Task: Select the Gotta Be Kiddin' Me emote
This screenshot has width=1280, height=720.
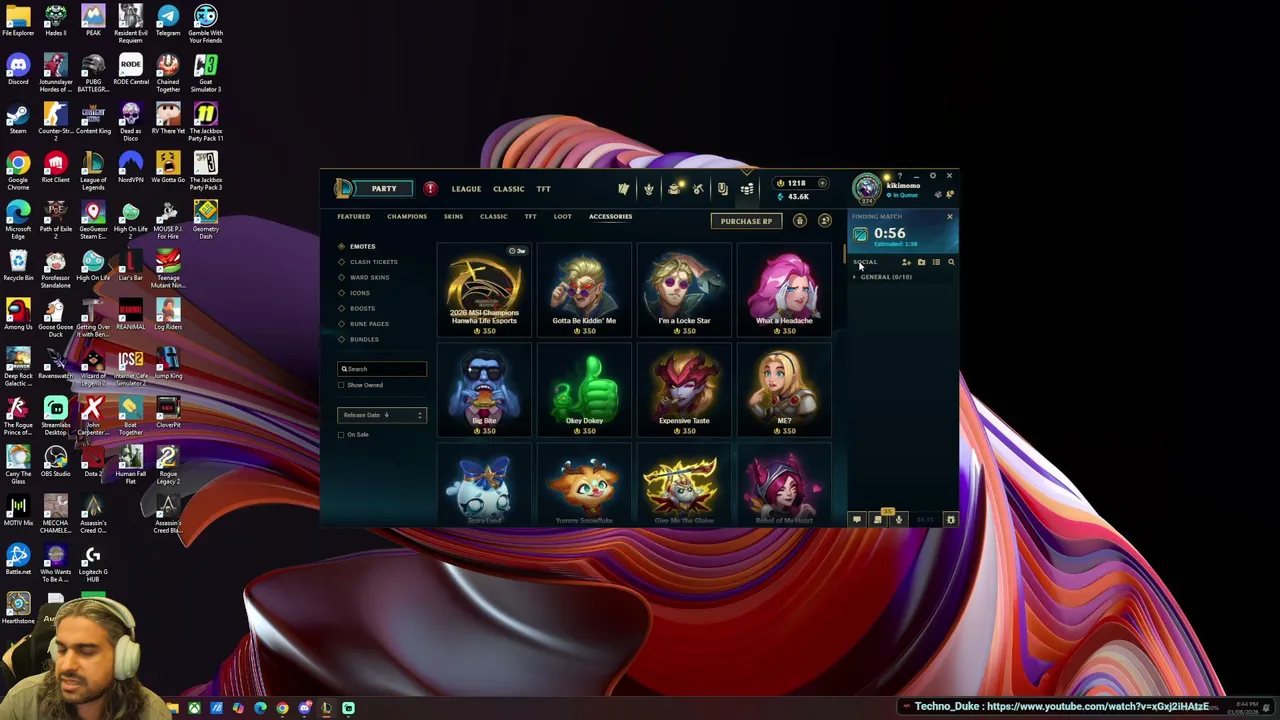Action: click(584, 292)
